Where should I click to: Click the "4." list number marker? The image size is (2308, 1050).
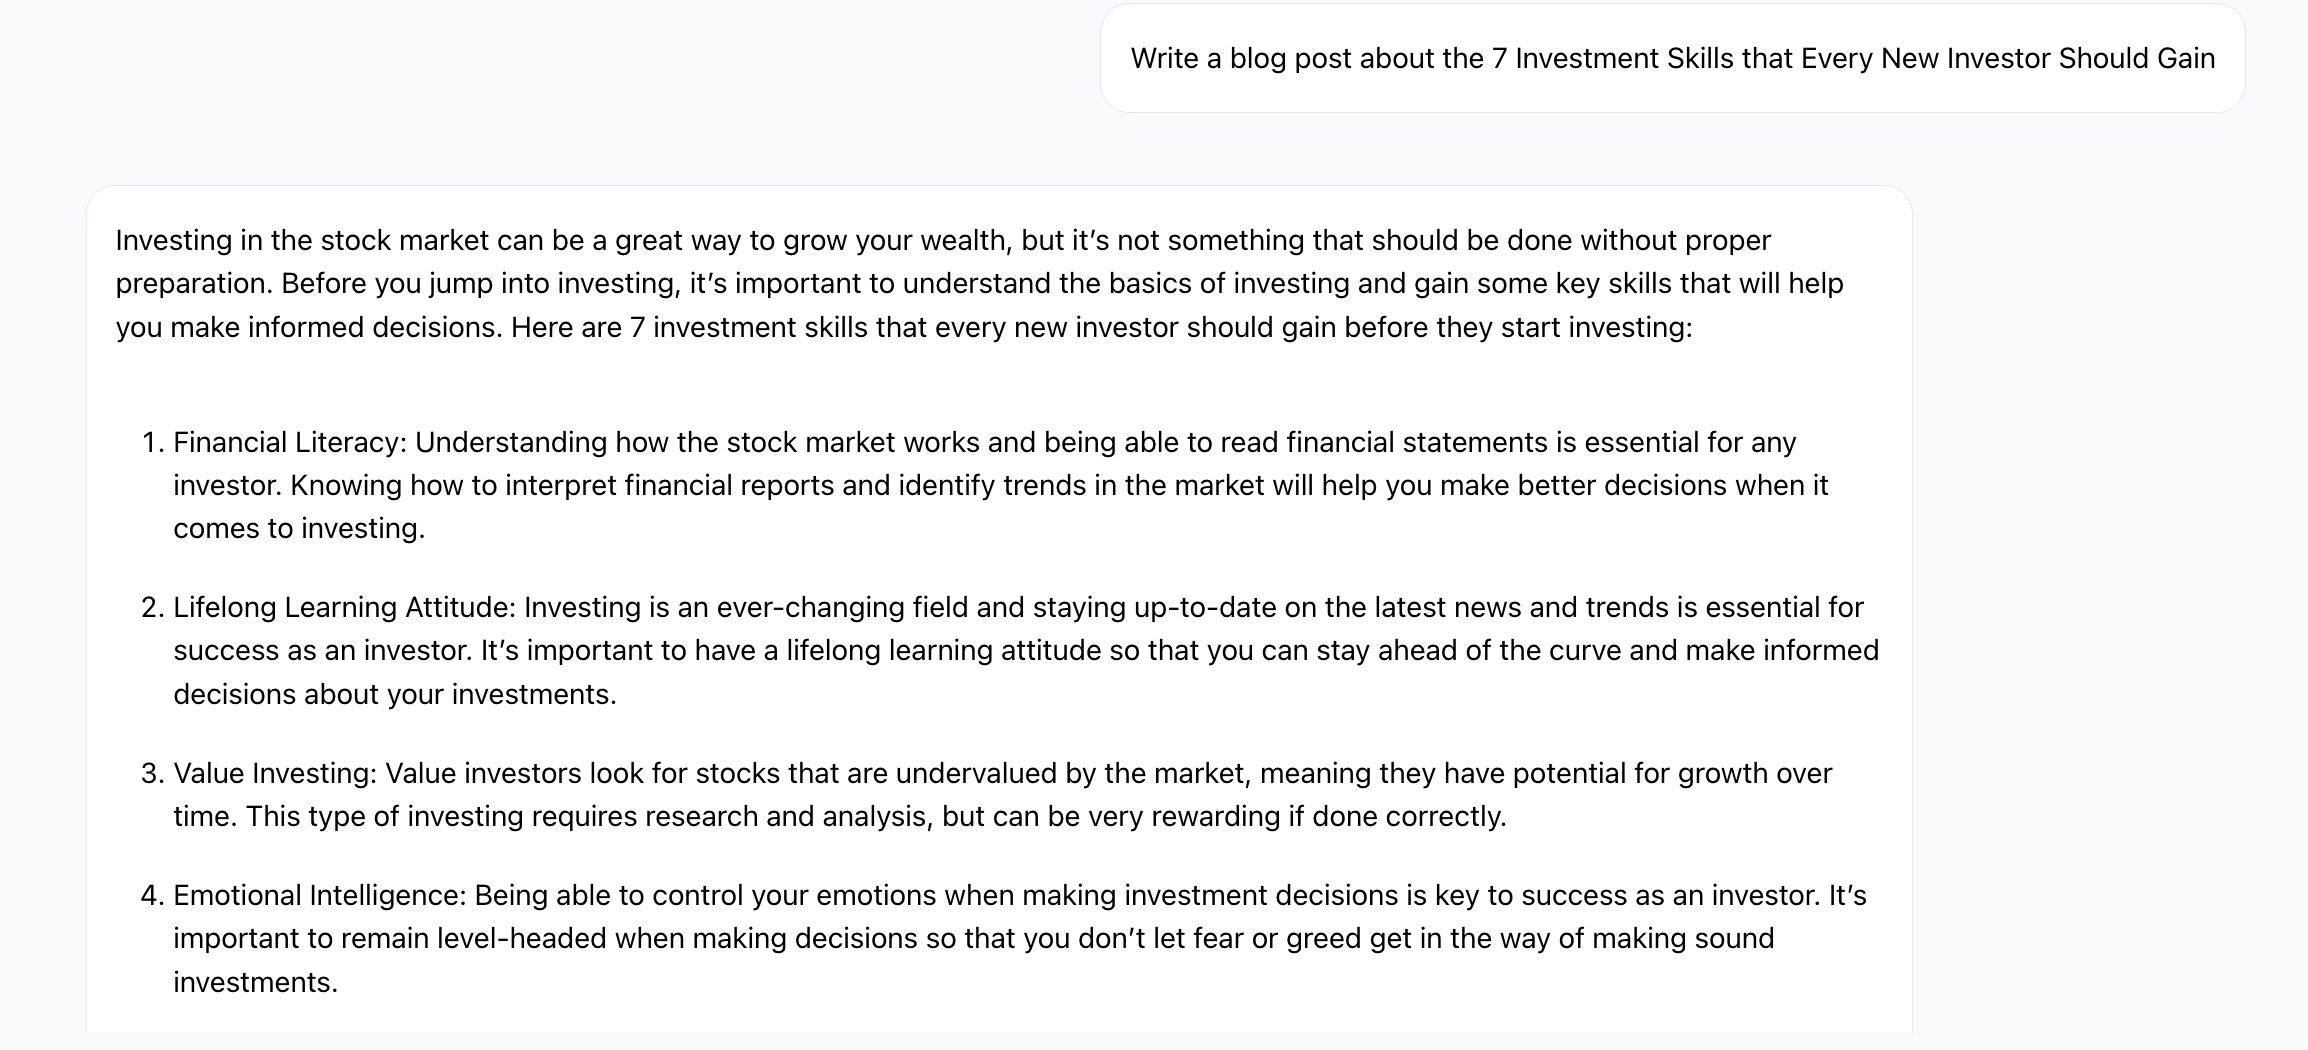click(153, 896)
